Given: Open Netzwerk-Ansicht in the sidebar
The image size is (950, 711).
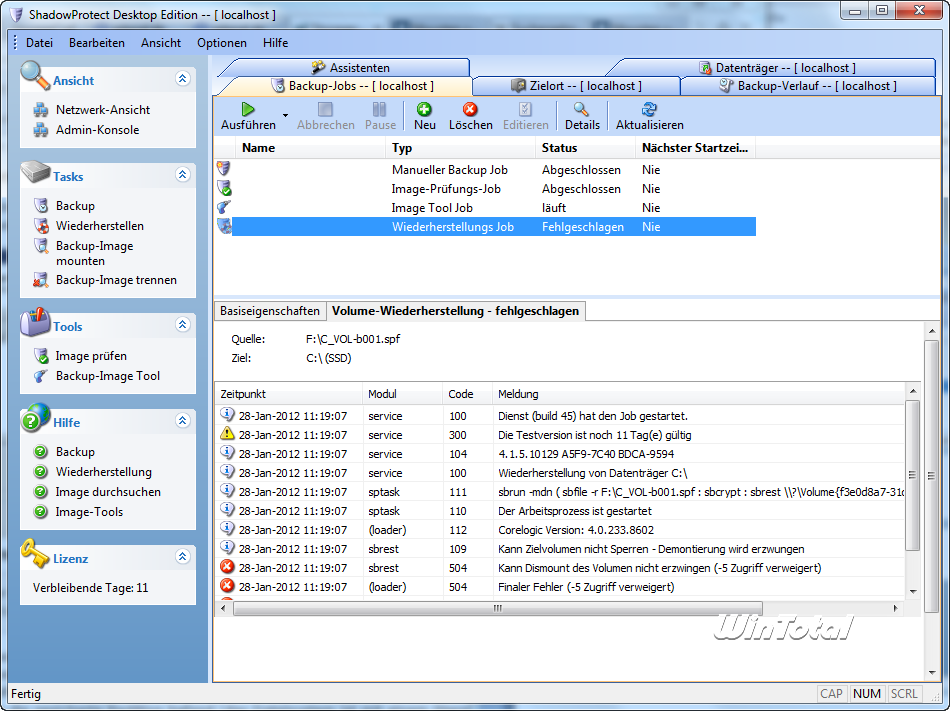Looking at the screenshot, I should tap(102, 110).
